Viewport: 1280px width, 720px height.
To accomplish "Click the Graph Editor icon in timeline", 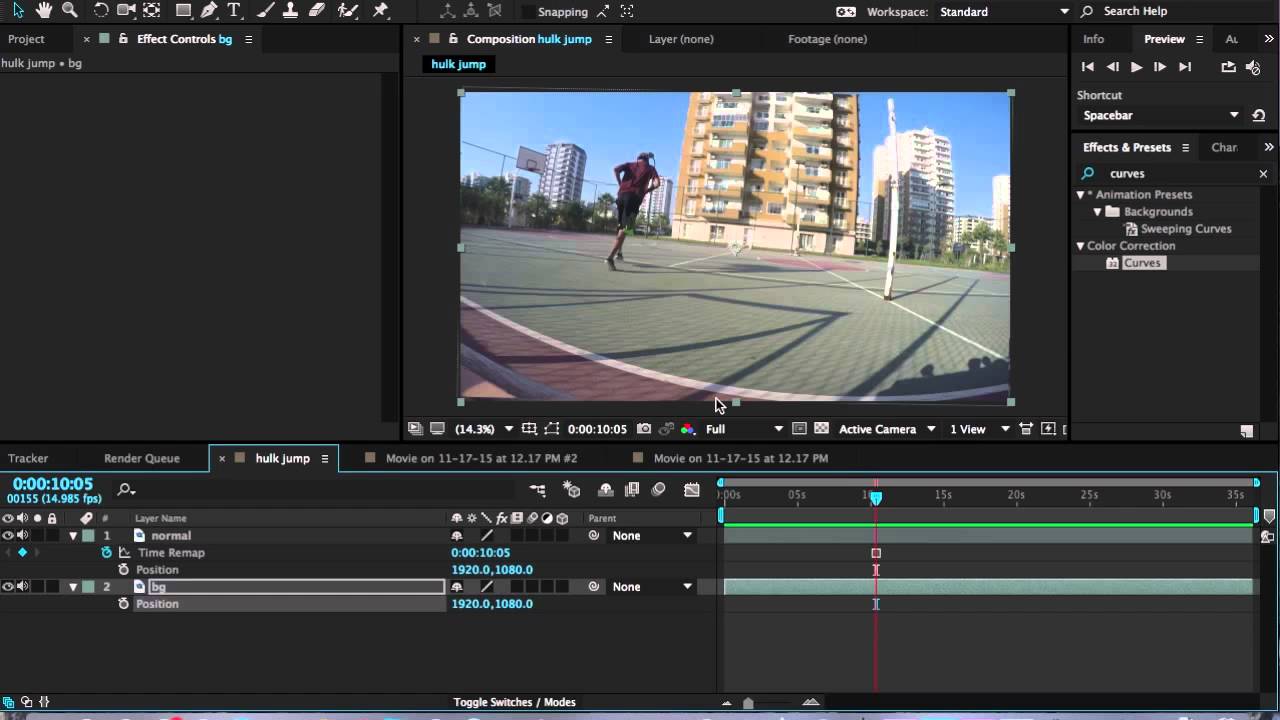I will click(x=692, y=490).
